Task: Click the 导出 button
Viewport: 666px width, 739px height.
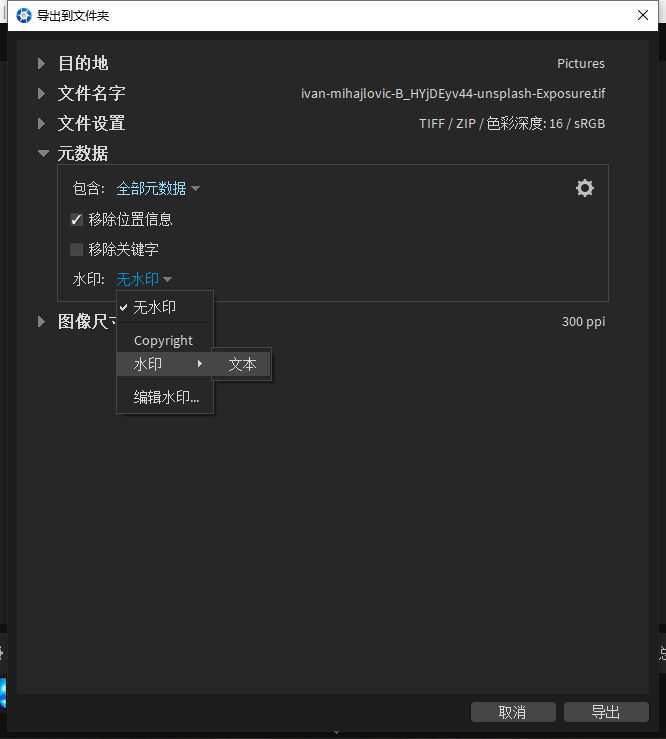Action: point(605,712)
